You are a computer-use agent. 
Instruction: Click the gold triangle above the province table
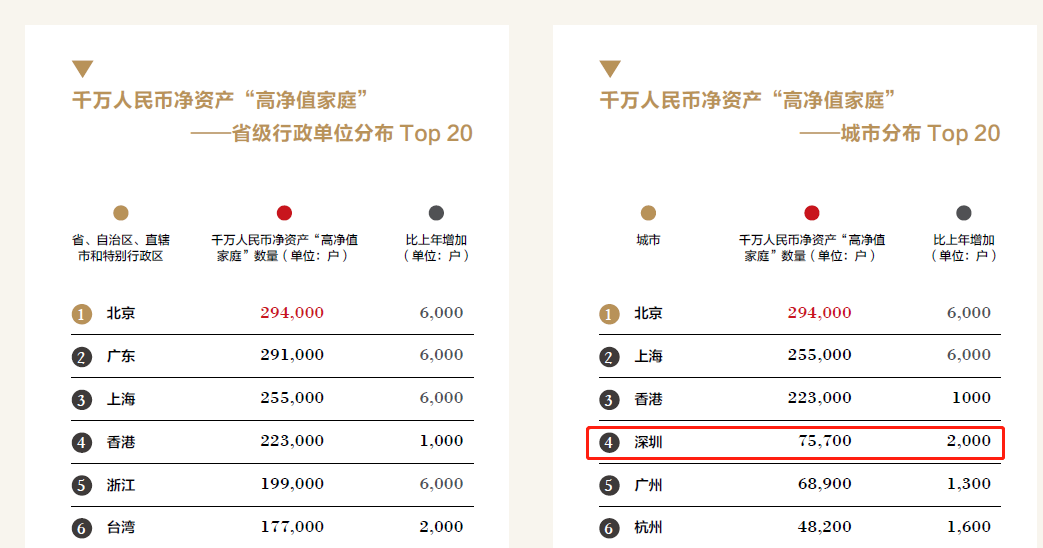(82, 68)
